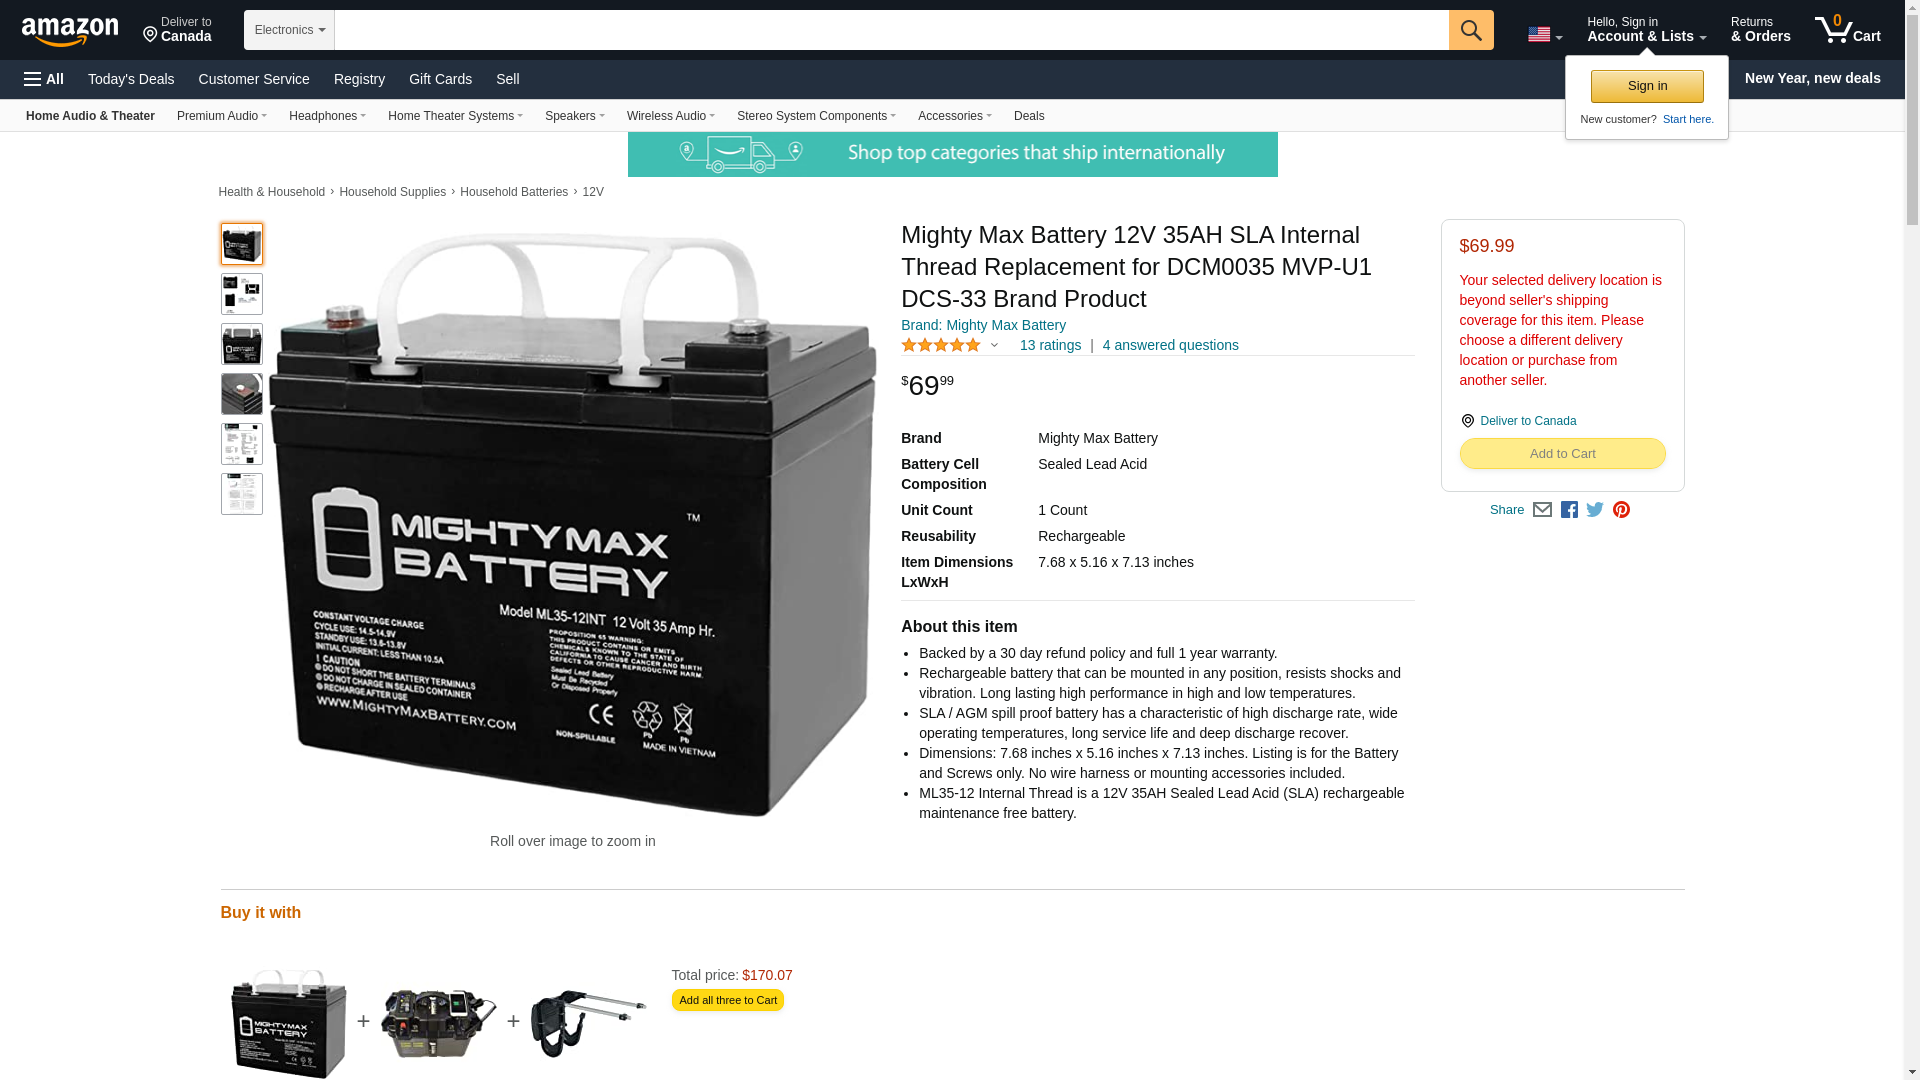Click into the search input field
This screenshot has height=1080, width=1920.
pos(891,30)
